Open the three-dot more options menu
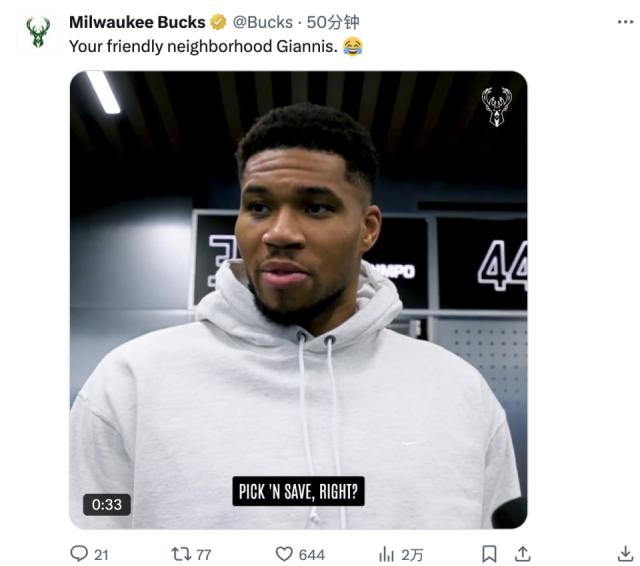Viewport: 640px width, 566px height. pyautogui.click(x=624, y=21)
